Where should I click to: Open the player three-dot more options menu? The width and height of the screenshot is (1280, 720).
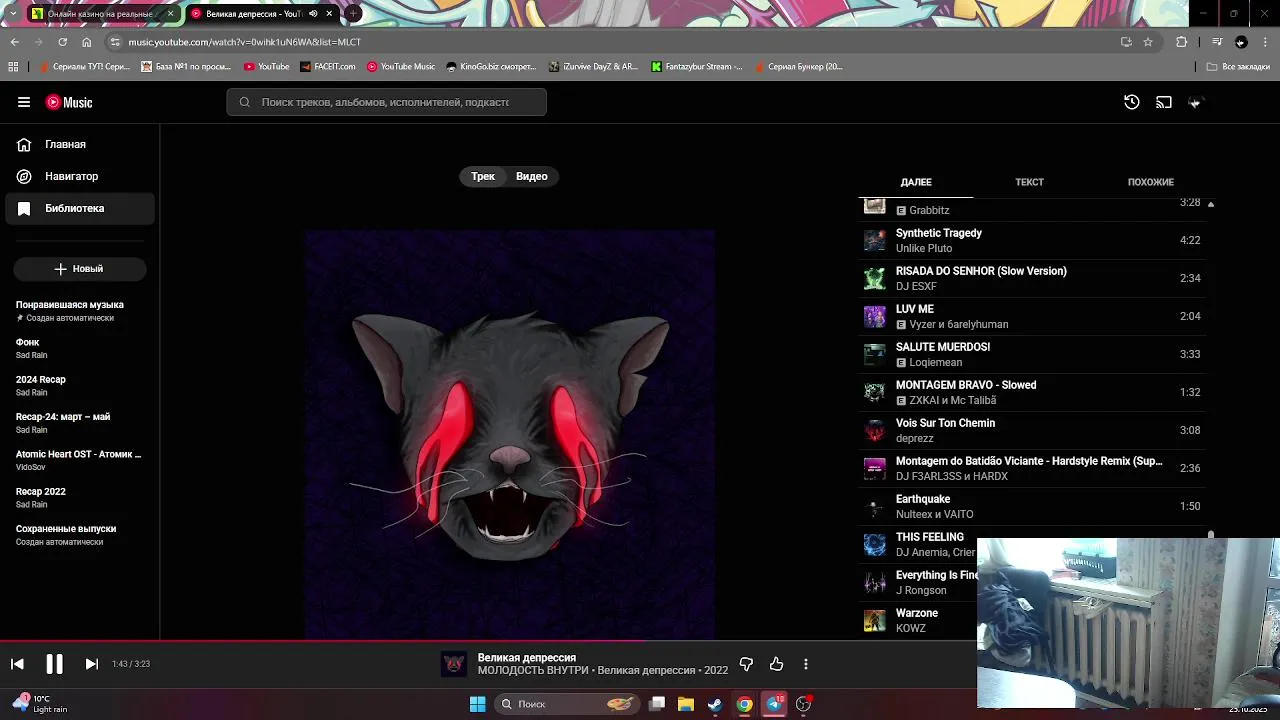click(806, 664)
